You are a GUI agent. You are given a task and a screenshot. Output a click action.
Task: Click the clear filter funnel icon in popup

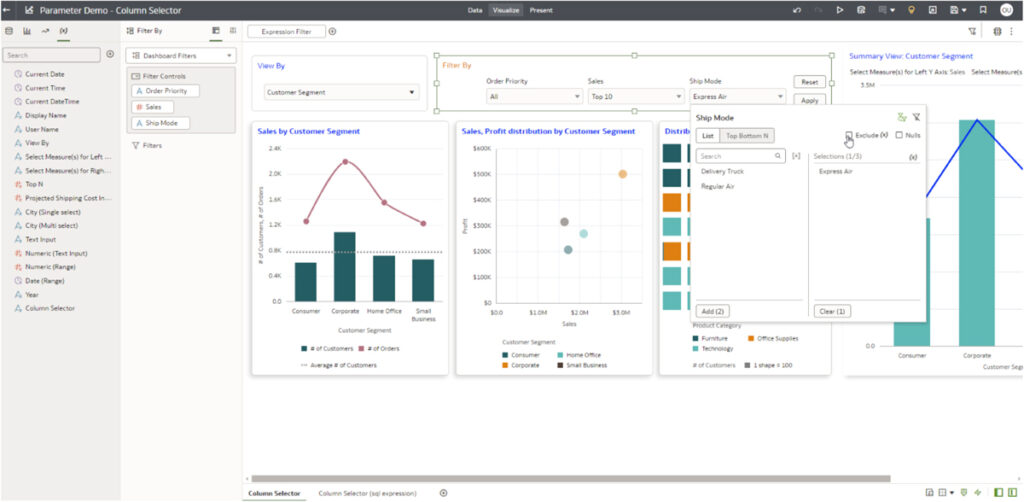click(x=916, y=117)
